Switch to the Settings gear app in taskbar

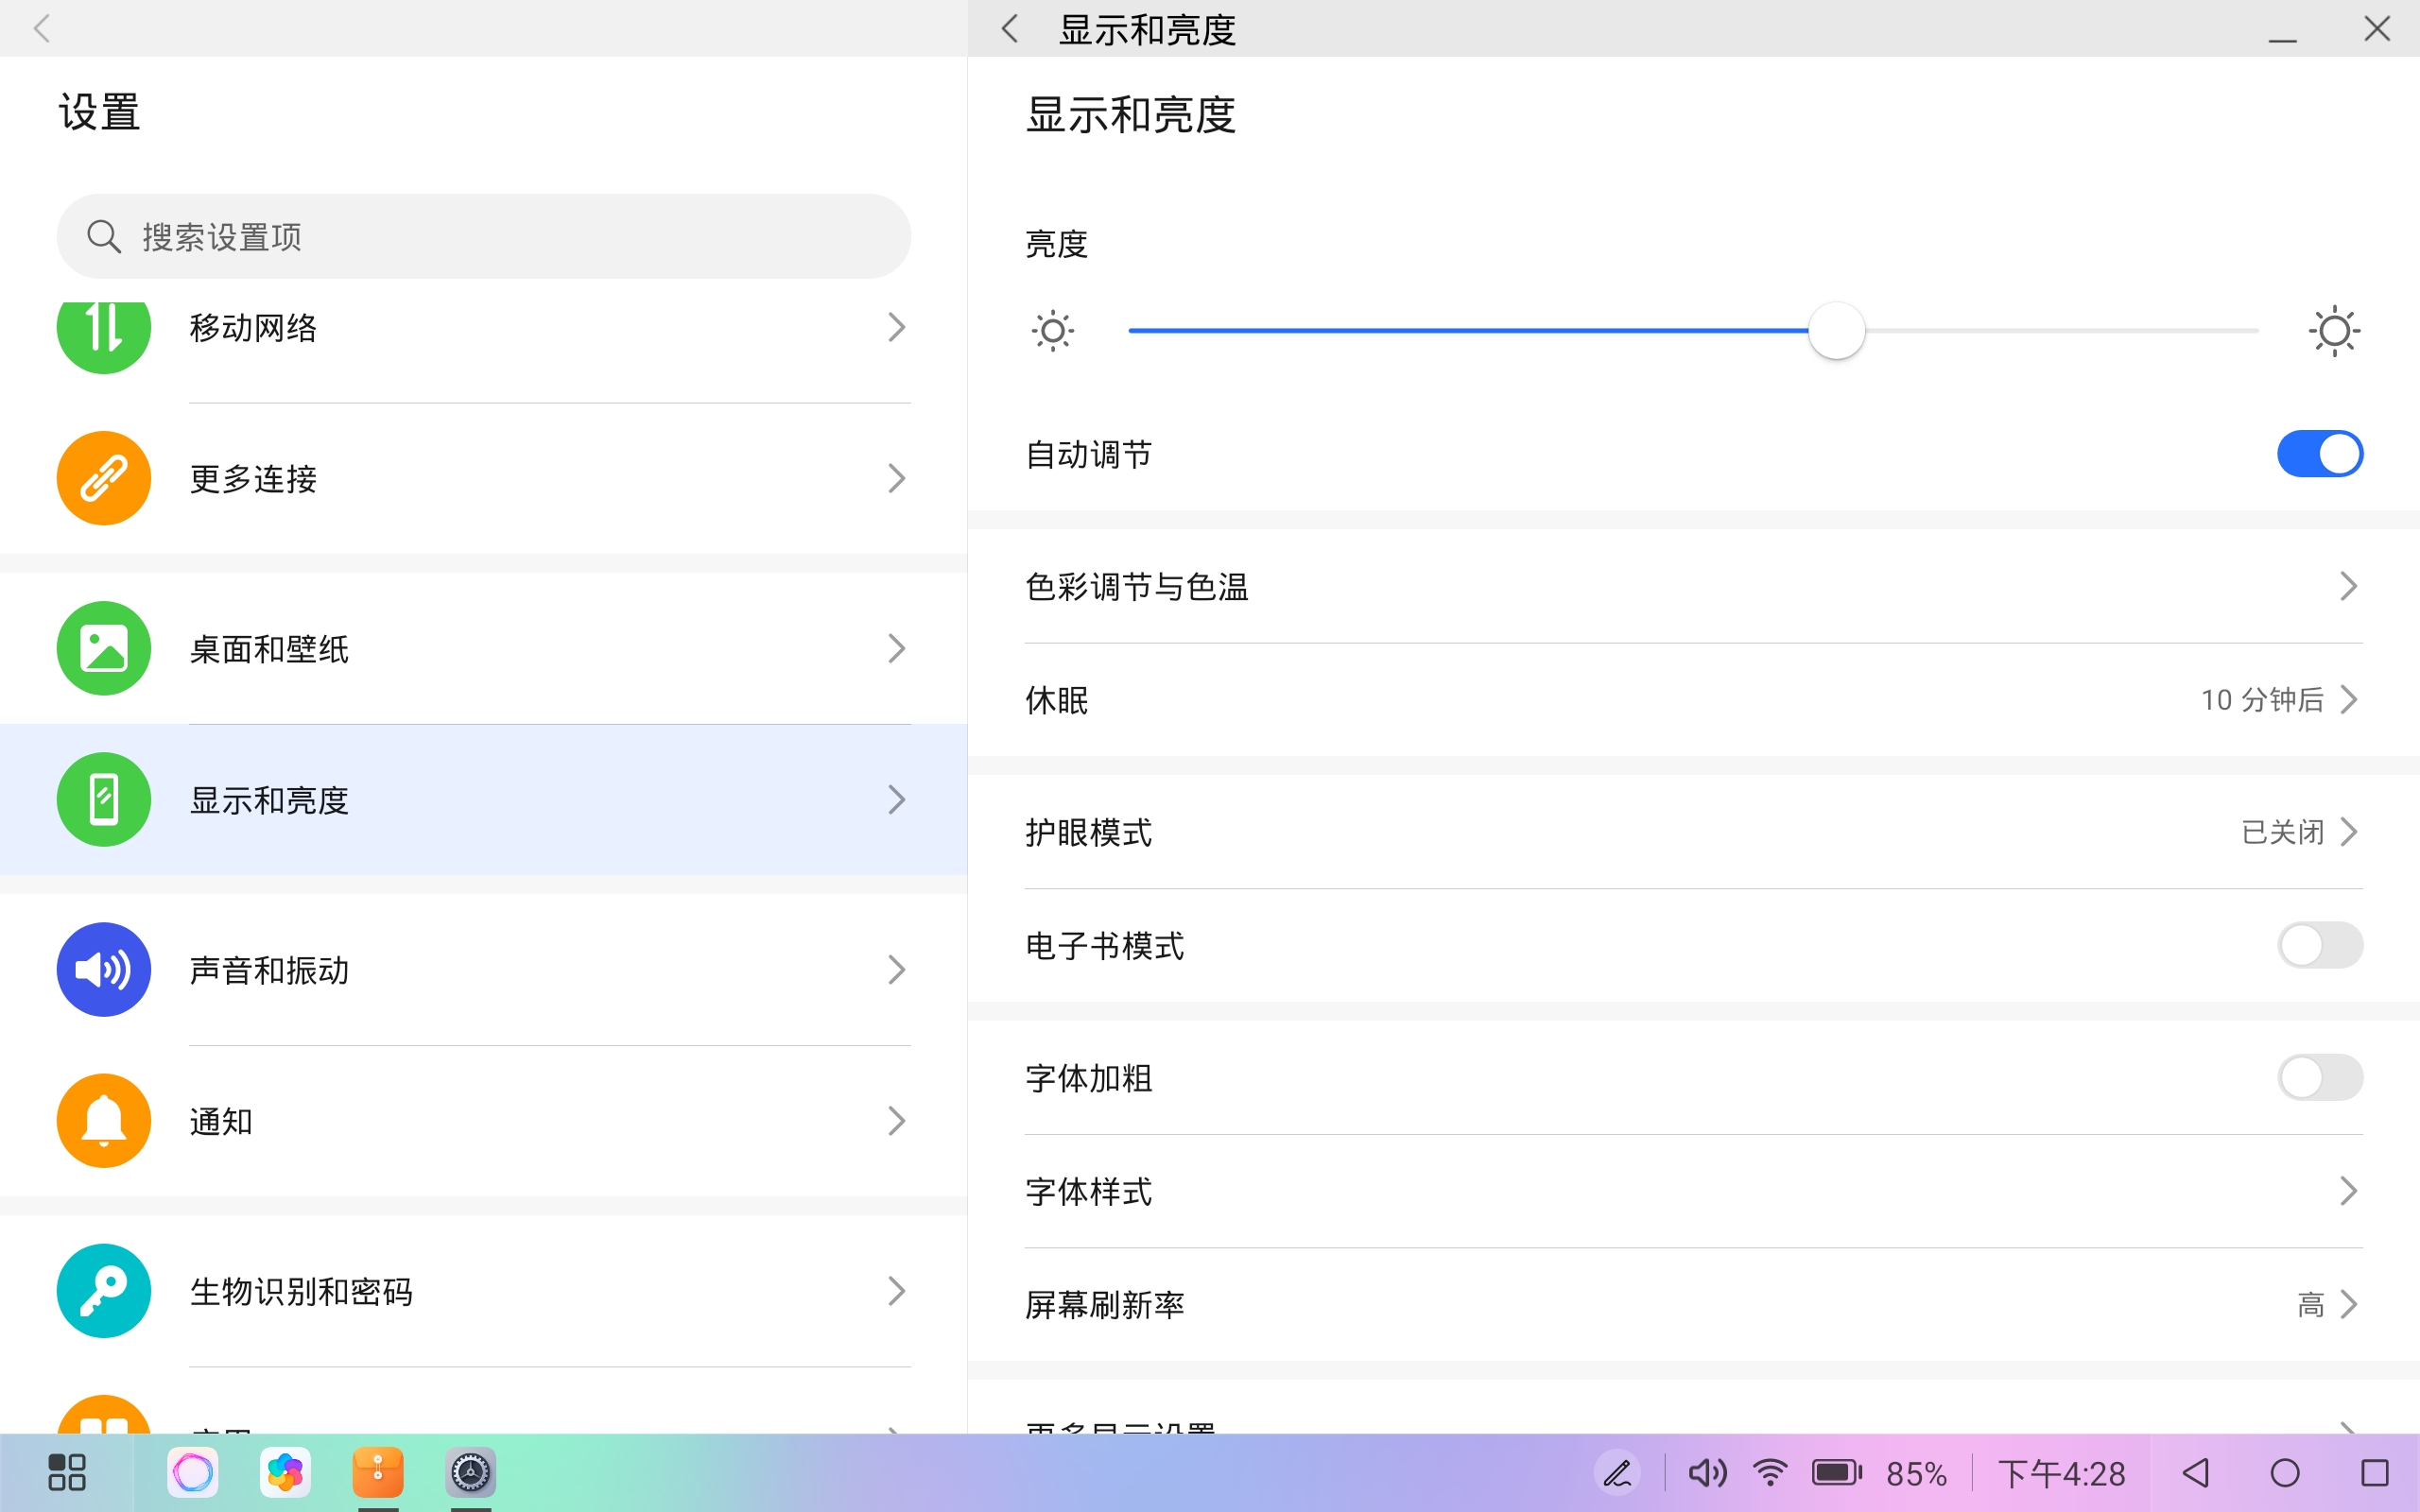(470, 1472)
